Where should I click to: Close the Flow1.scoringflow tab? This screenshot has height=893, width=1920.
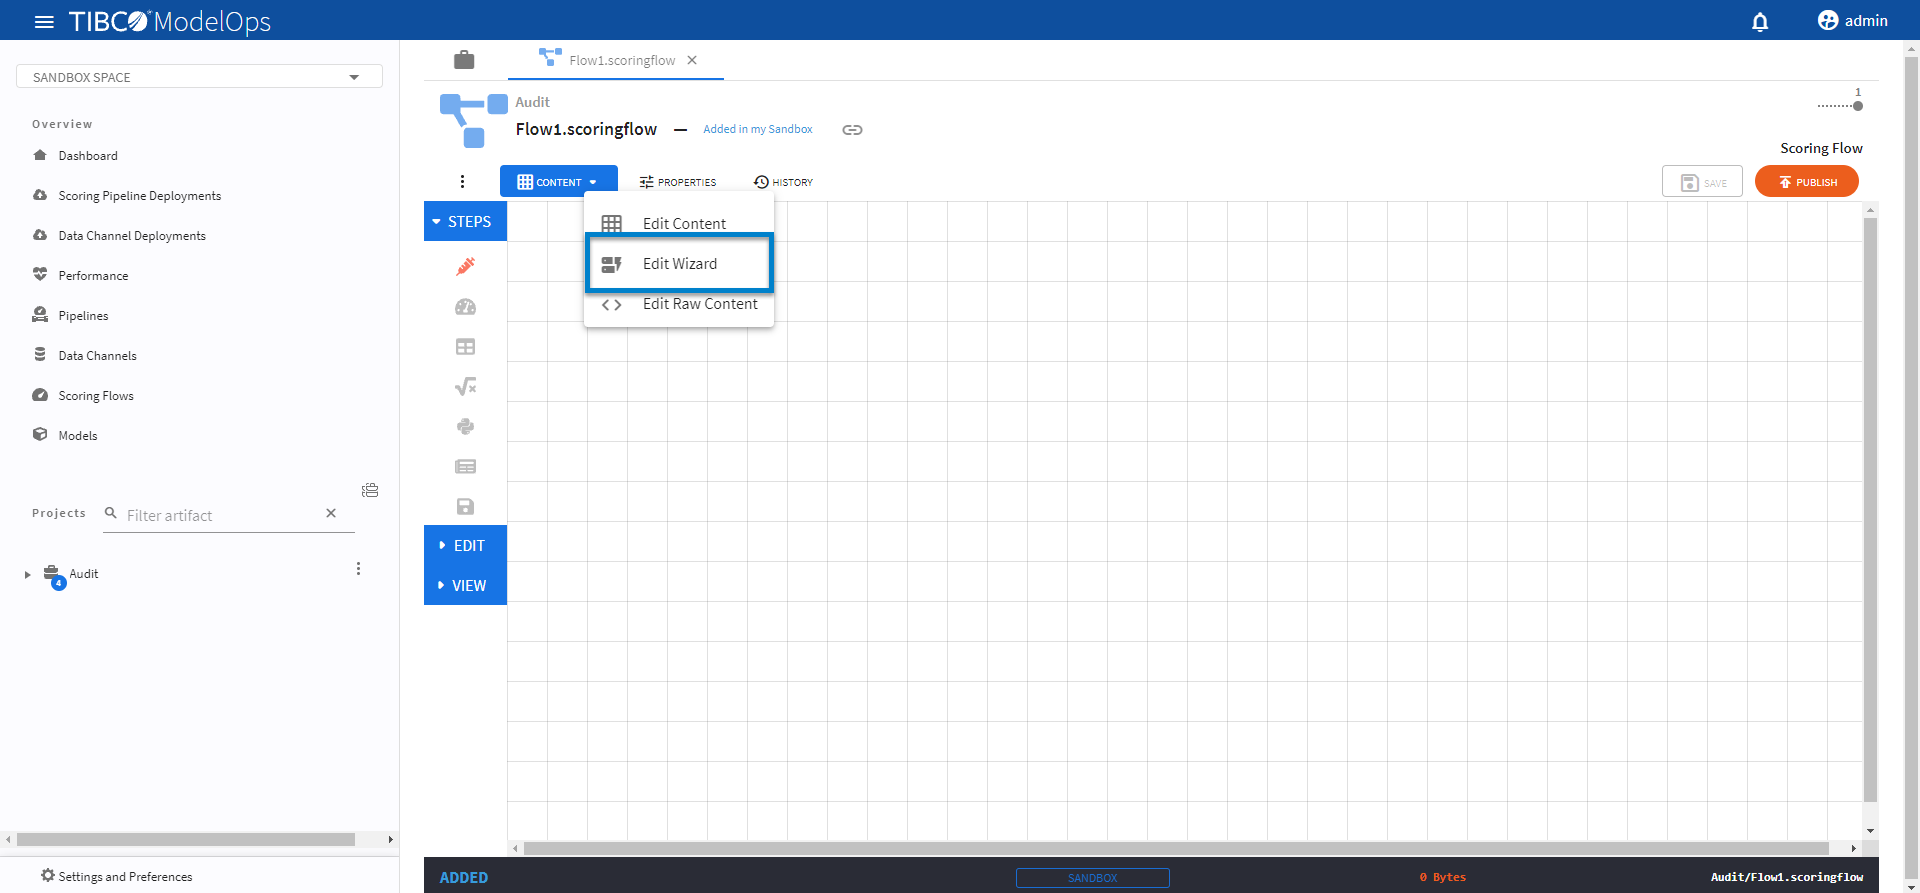click(692, 60)
